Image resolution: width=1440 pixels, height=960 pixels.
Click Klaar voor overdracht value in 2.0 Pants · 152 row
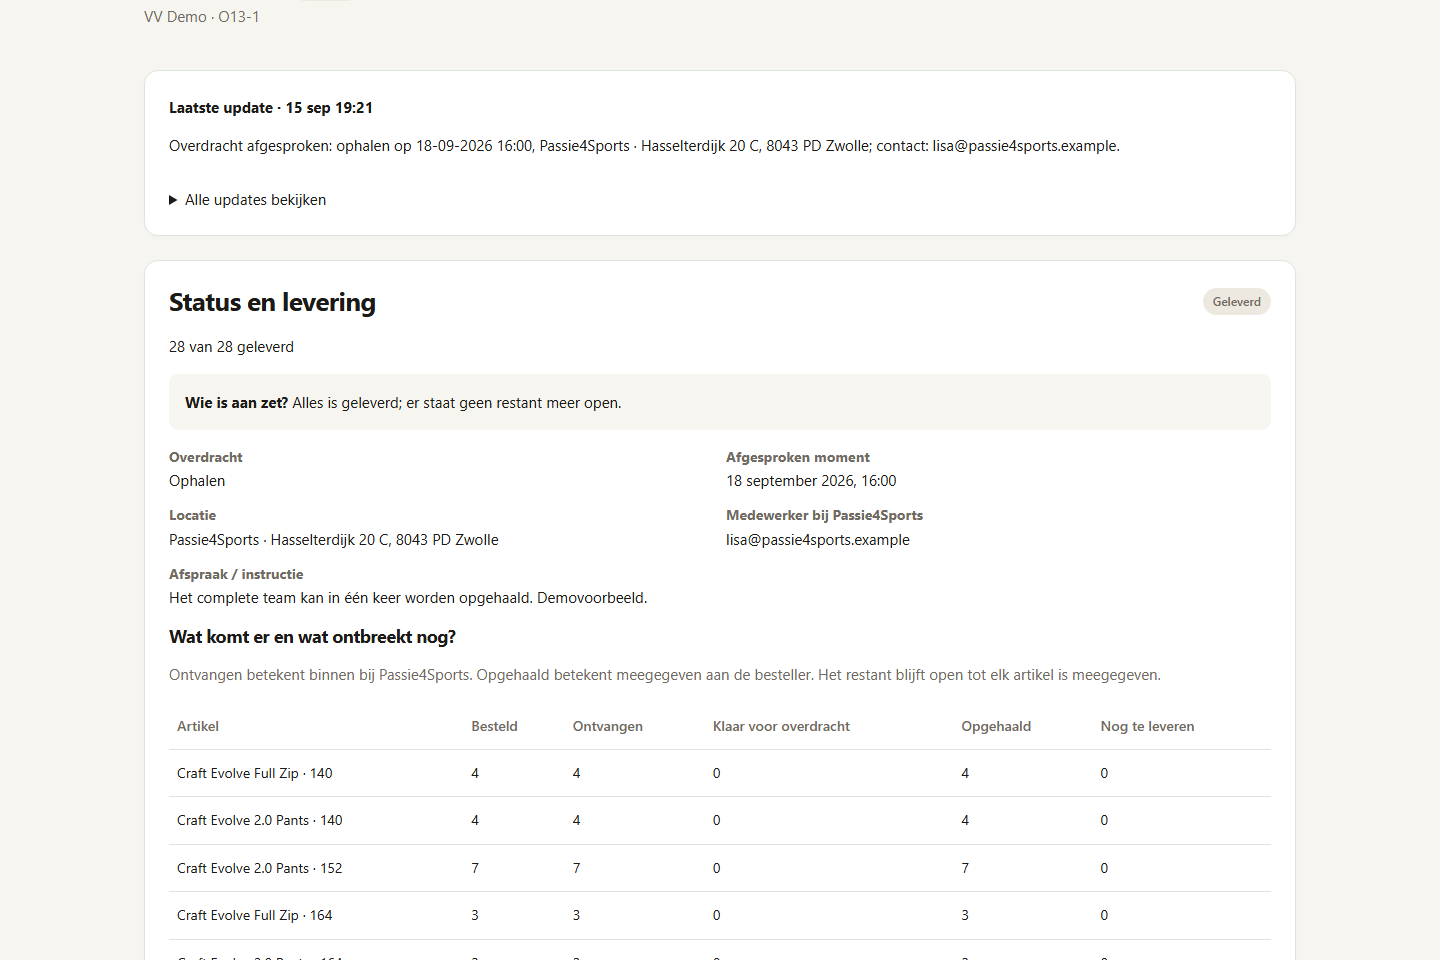(x=717, y=868)
